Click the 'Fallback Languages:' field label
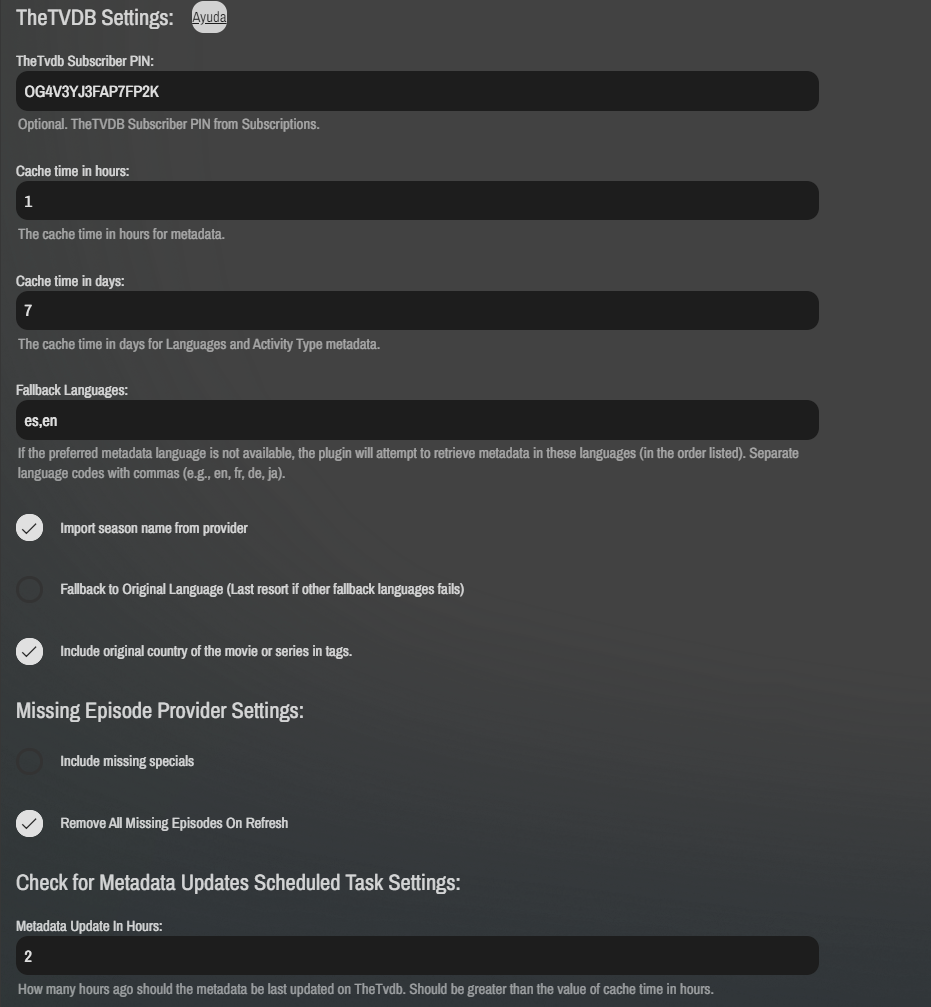The width and height of the screenshot is (931, 1007). 72,390
